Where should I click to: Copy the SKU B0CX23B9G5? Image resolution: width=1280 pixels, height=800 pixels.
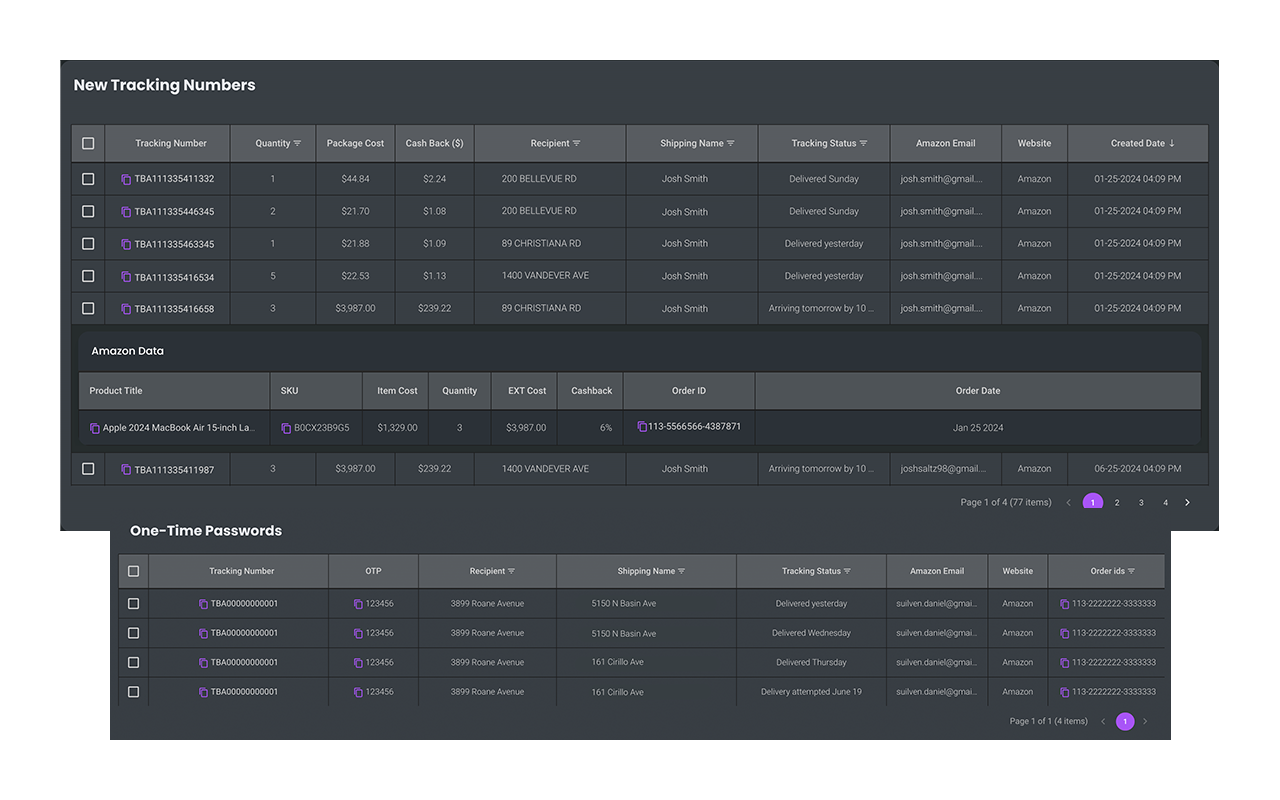pyautogui.click(x=286, y=428)
